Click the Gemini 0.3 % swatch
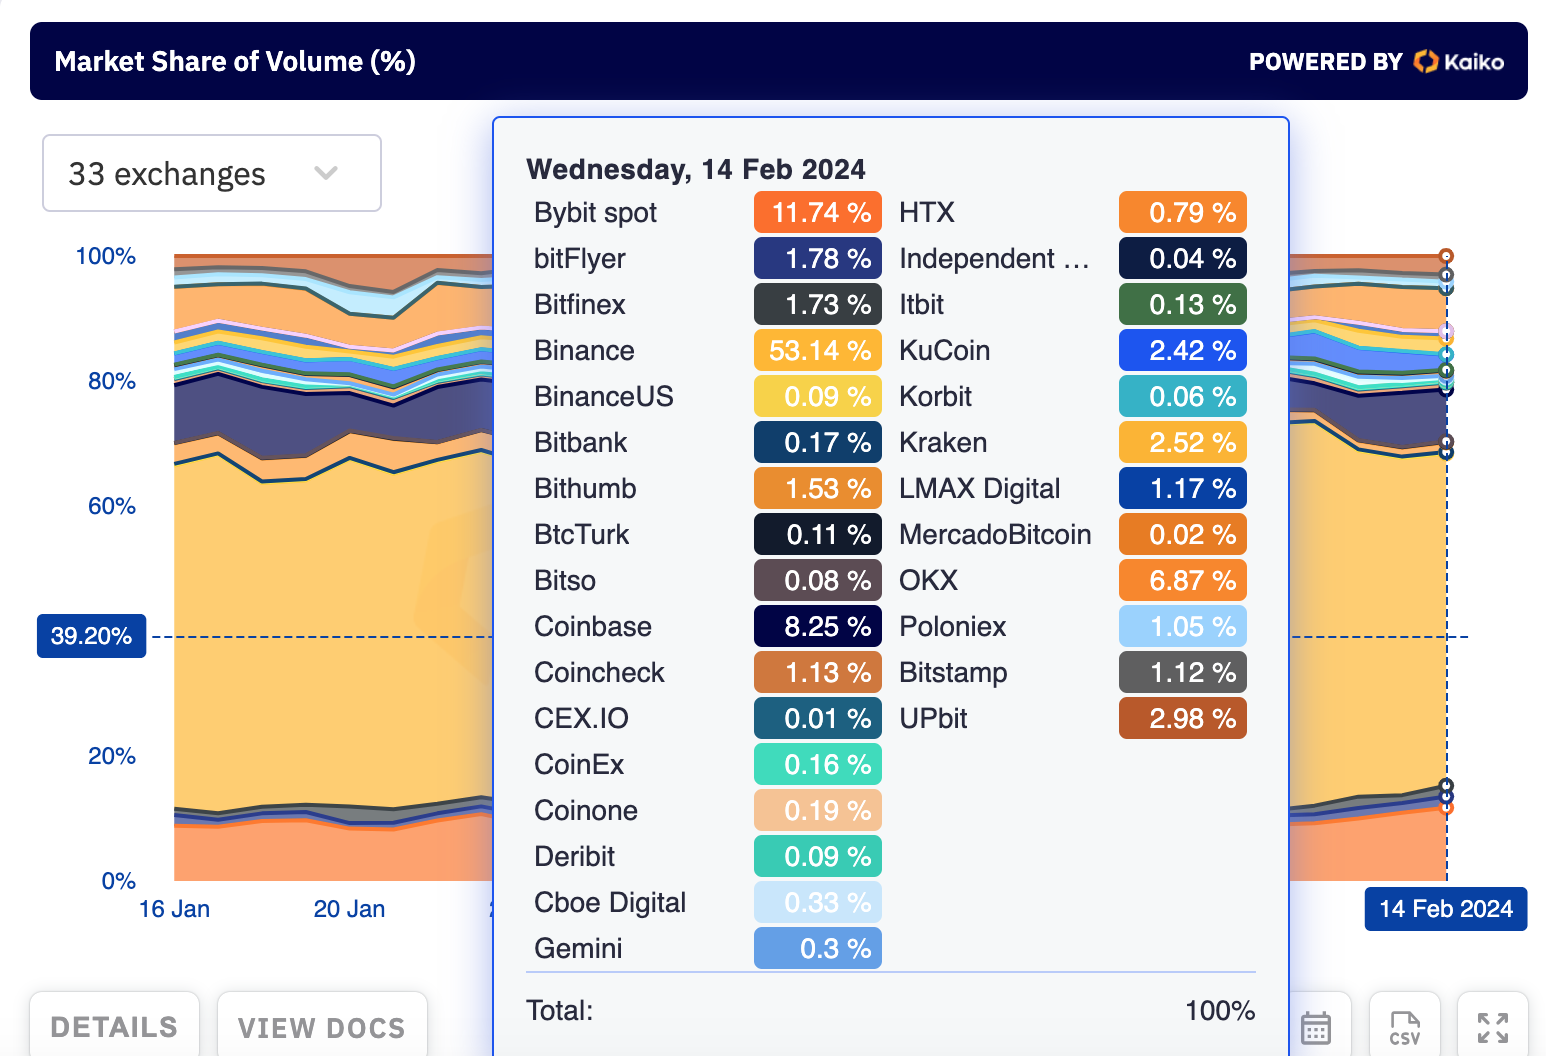The height and width of the screenshot is (1056, 1546). pos(818,949)
